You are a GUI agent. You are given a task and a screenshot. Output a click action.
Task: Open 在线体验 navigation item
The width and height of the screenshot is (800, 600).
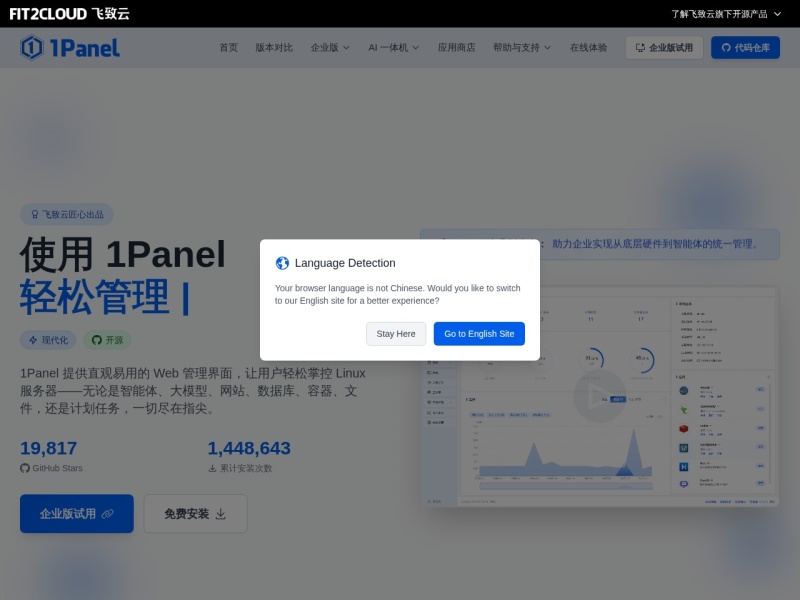click(x=588, y=47)
